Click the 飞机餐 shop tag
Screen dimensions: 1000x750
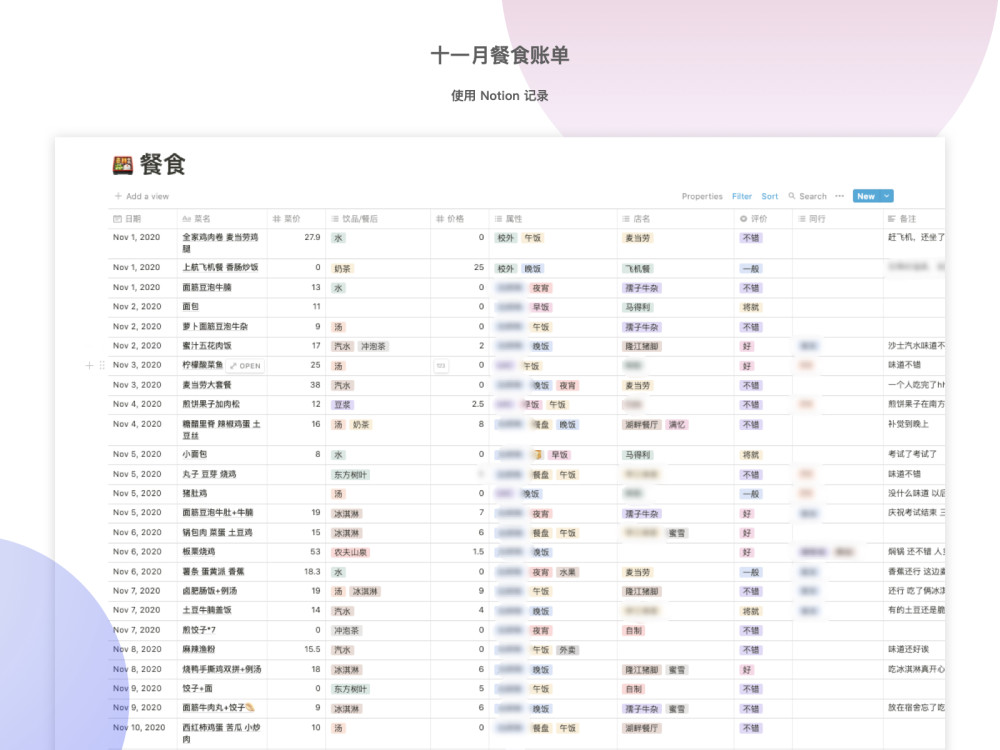tap(638, 269)
